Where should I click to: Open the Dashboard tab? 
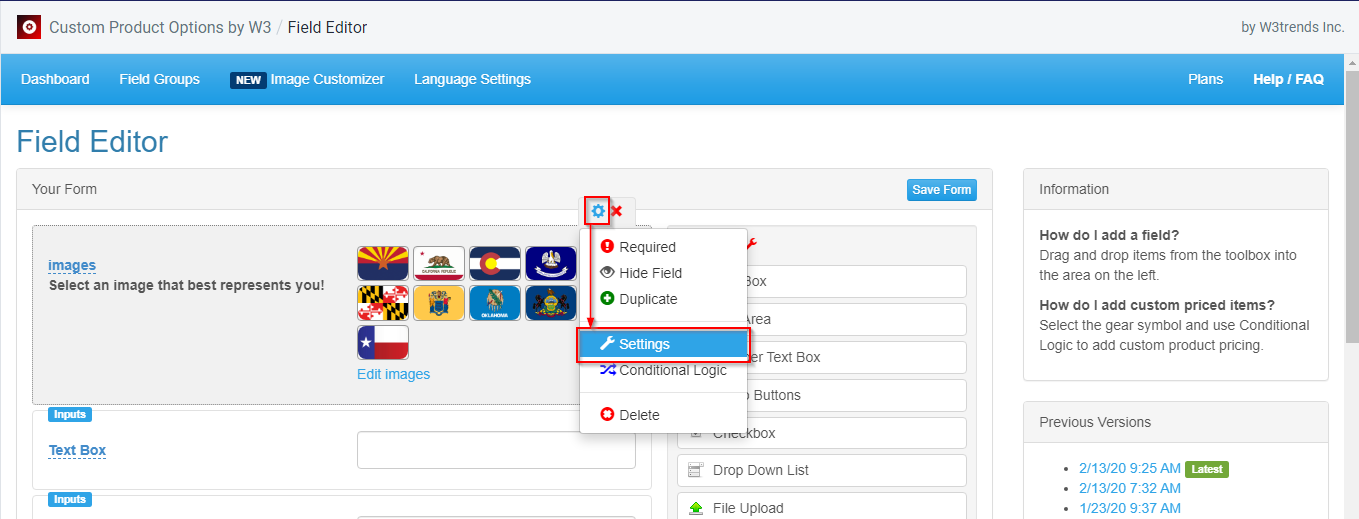55,79
